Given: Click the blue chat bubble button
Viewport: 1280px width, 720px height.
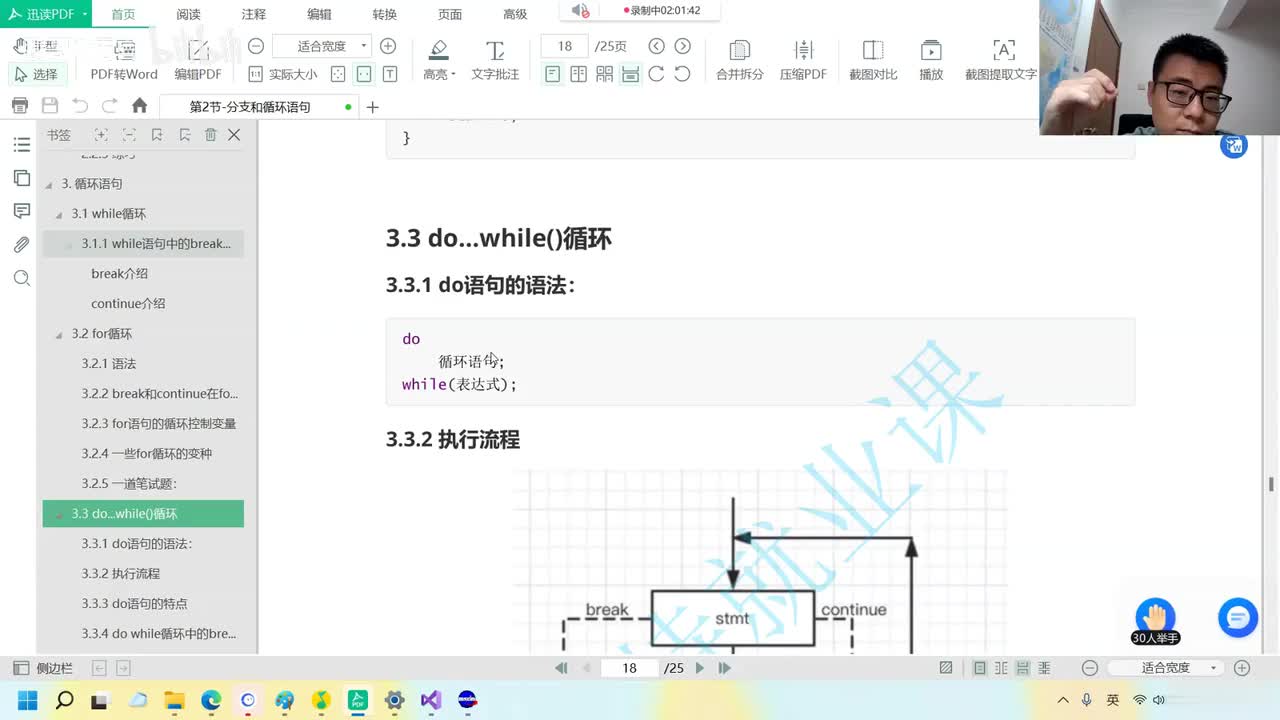Looking at the screenshot, I should (x=1238, y=618).
